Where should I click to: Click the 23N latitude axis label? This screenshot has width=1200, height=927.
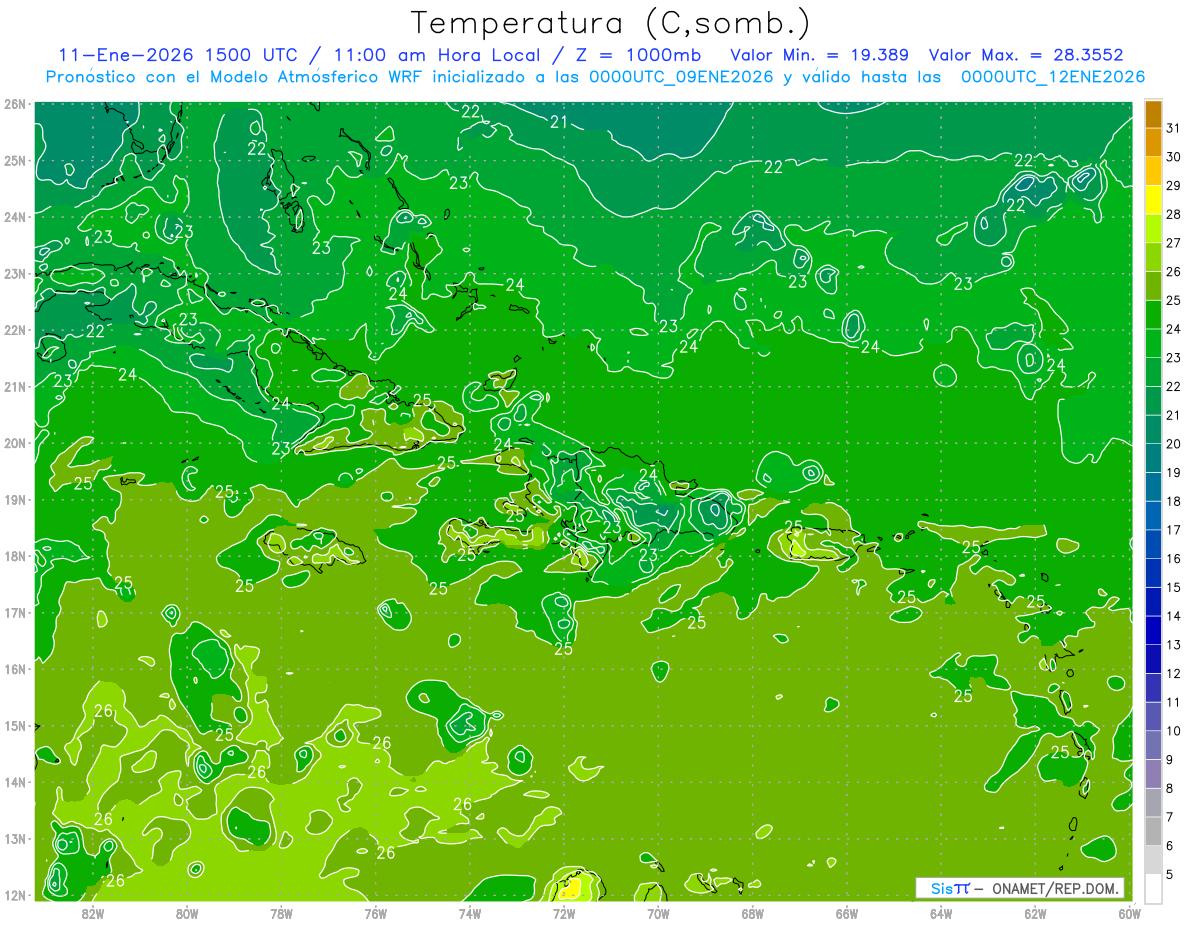tap(15, 274)
